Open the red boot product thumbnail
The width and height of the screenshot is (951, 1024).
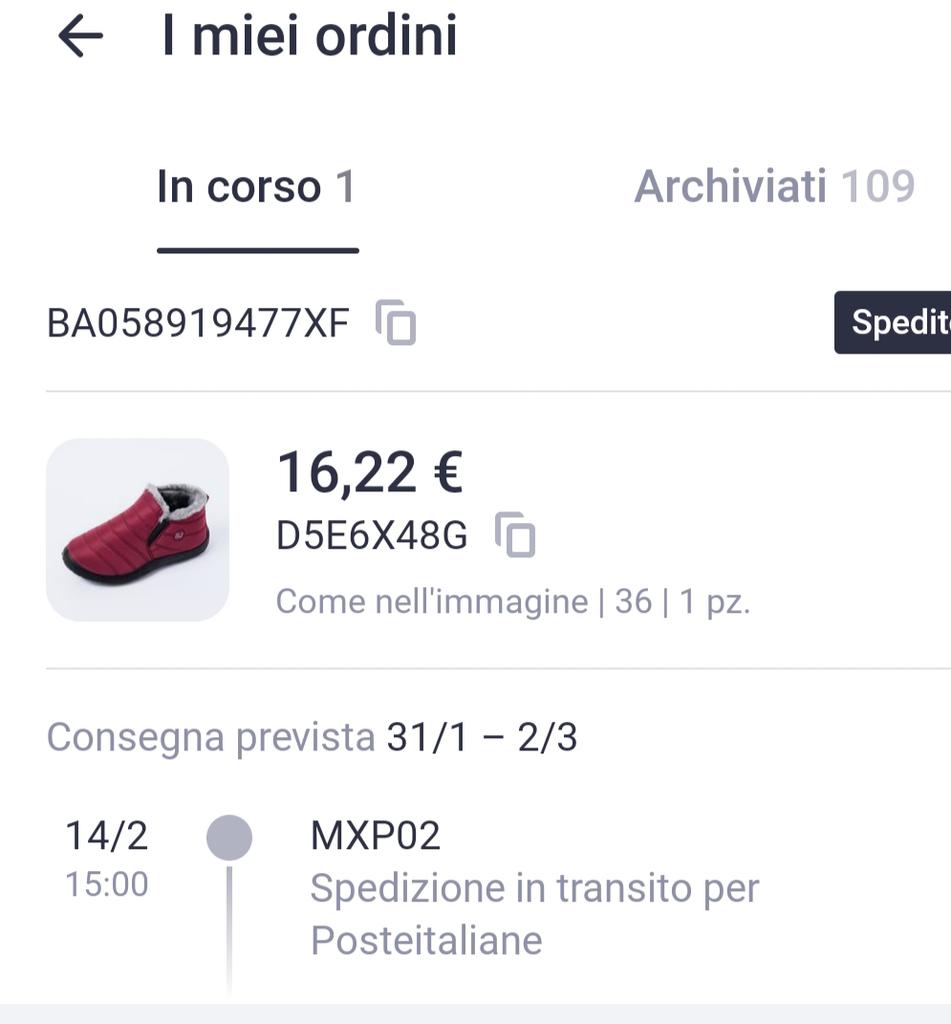(138, 529)
